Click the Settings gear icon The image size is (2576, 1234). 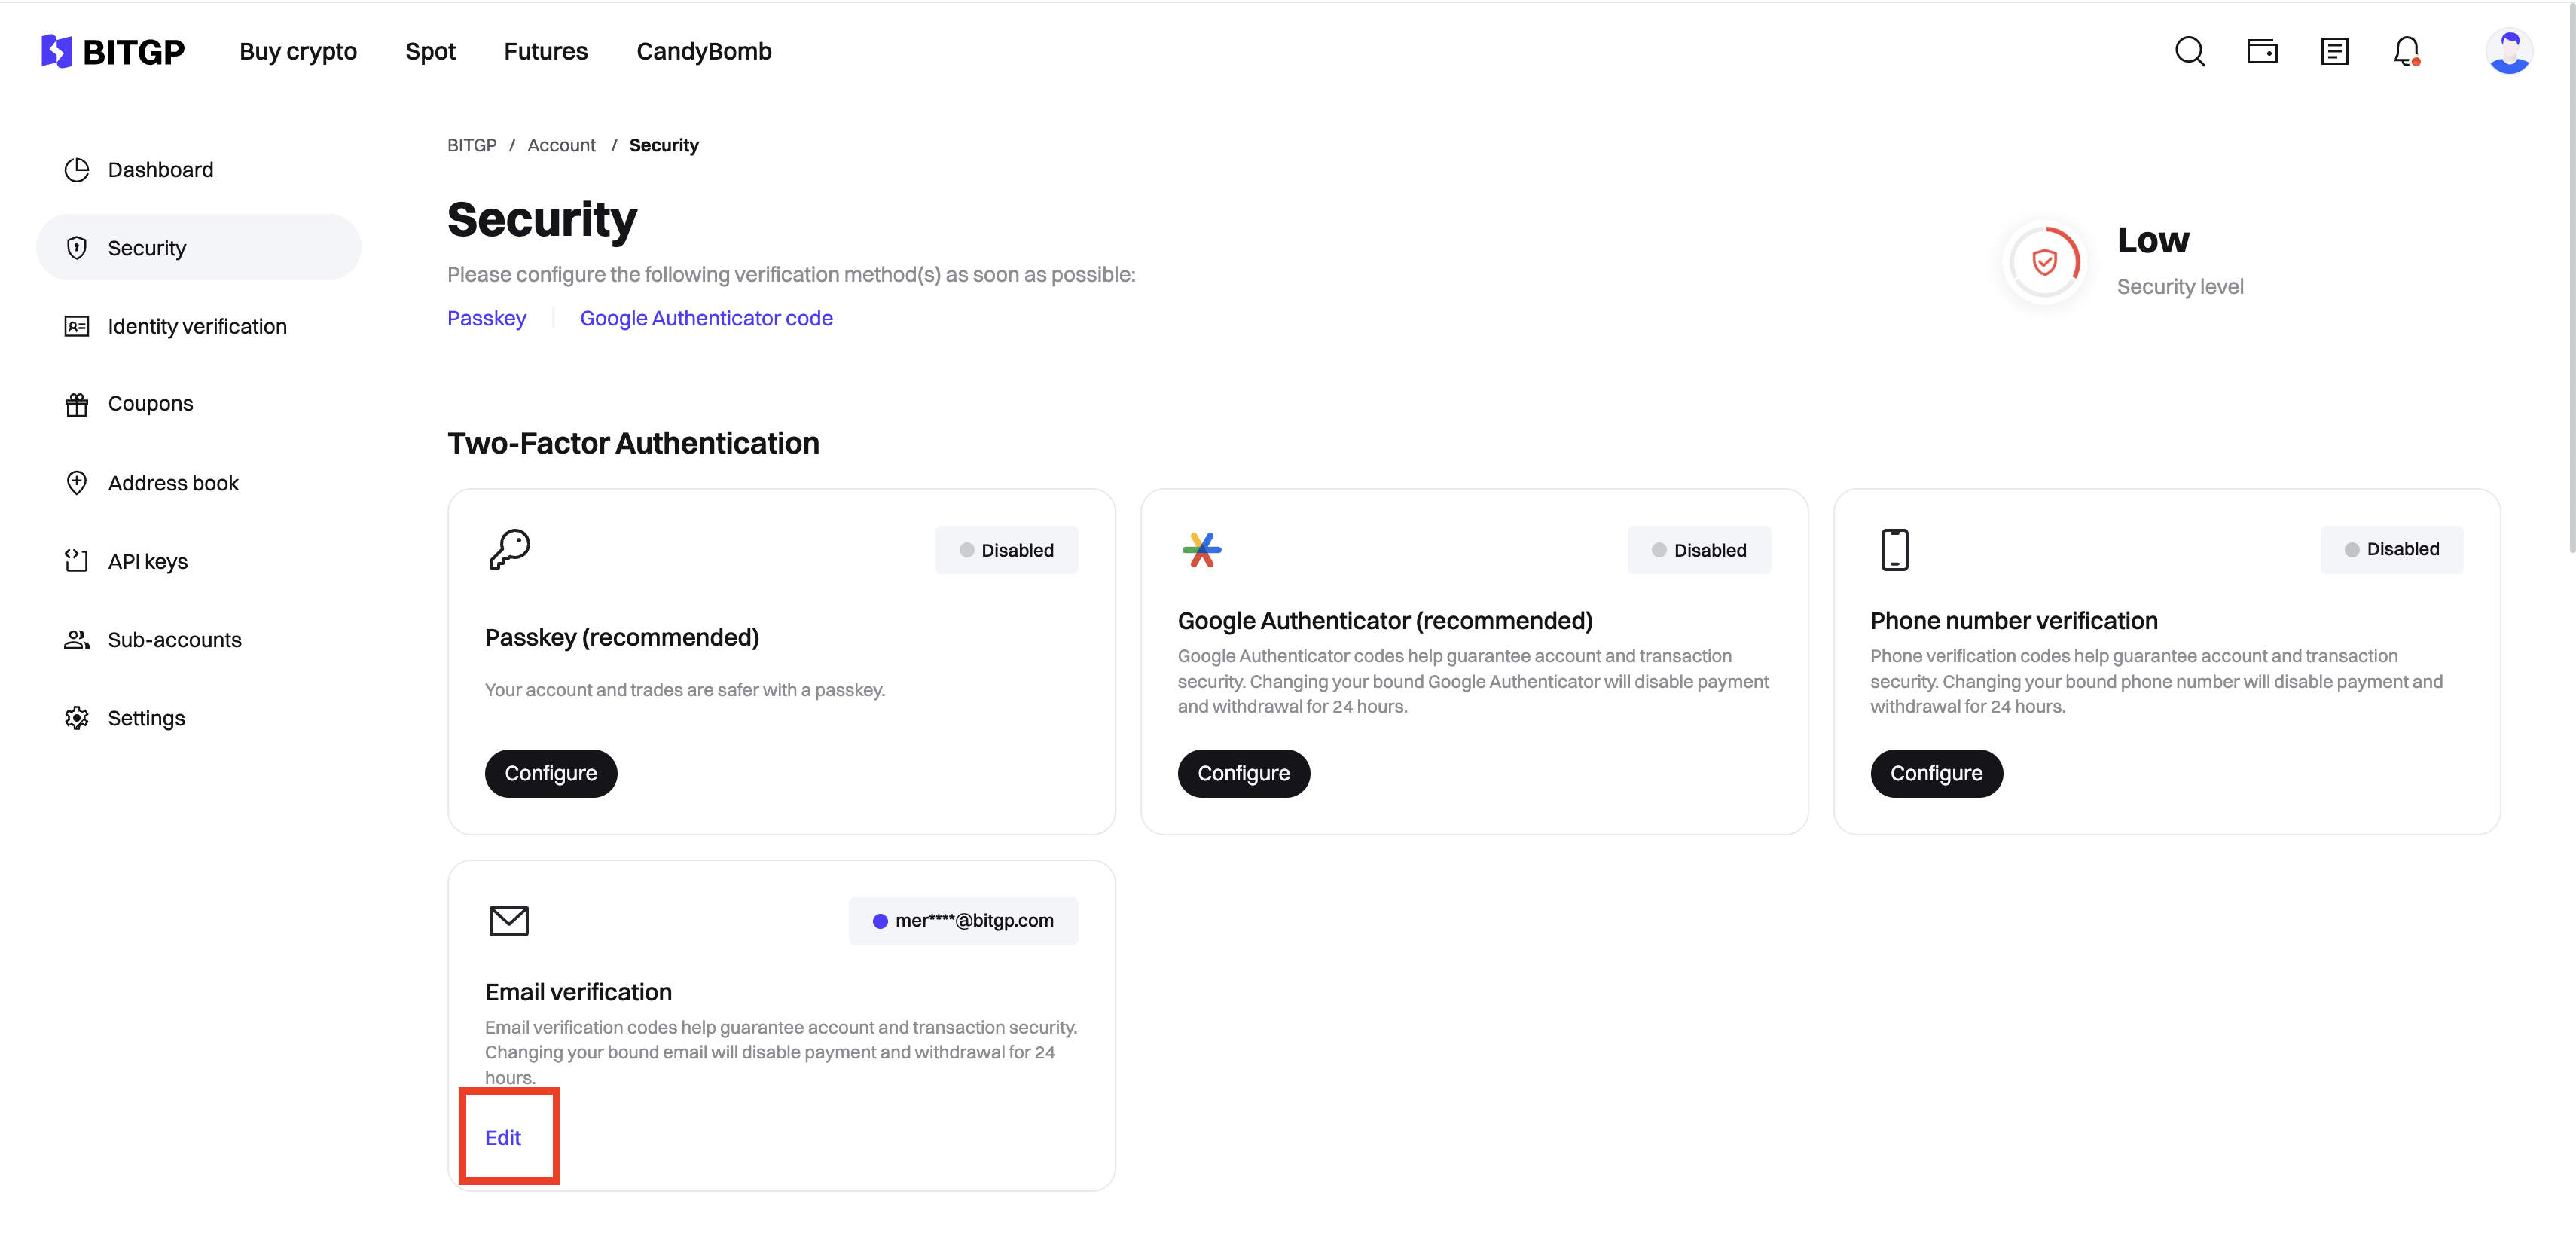click(x=77, y=718)
